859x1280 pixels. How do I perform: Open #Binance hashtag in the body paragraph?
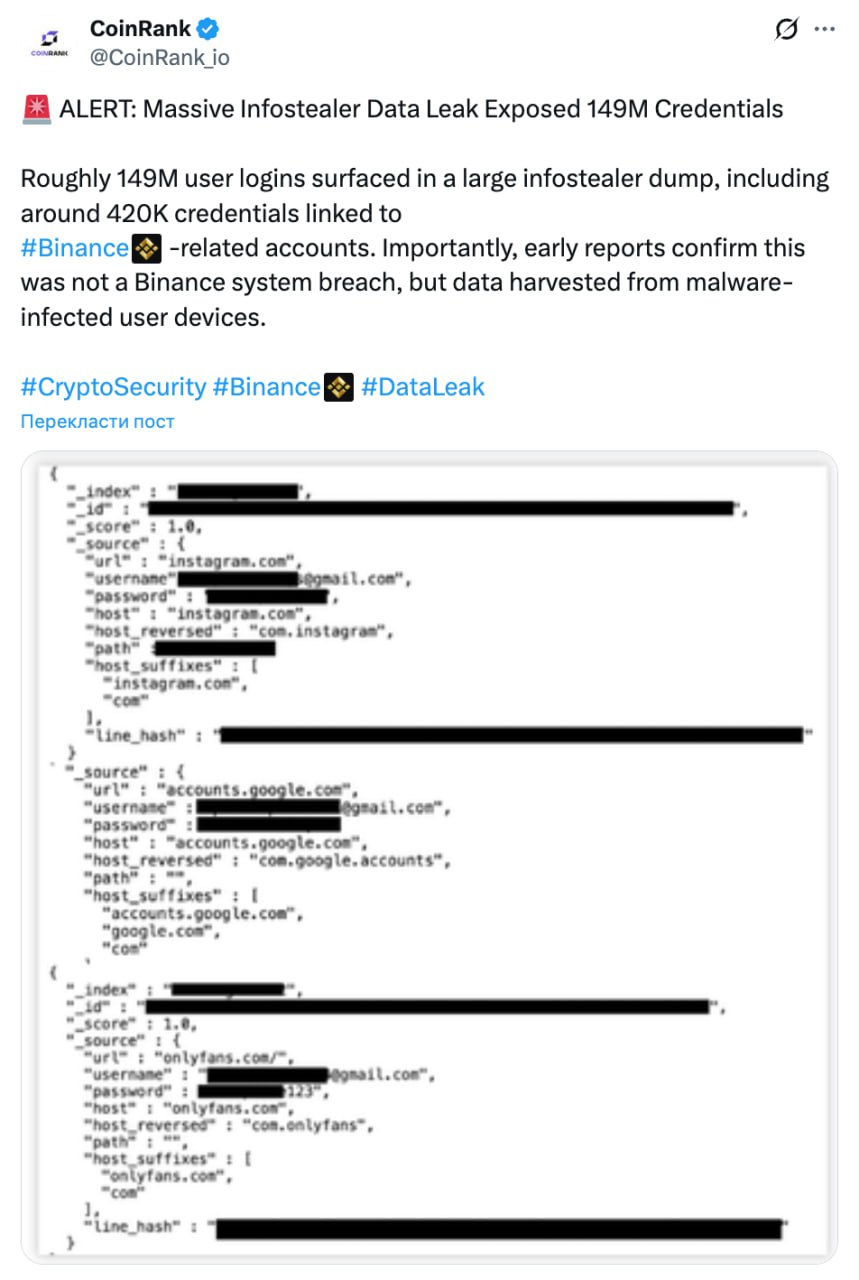(x=75, y=248)
